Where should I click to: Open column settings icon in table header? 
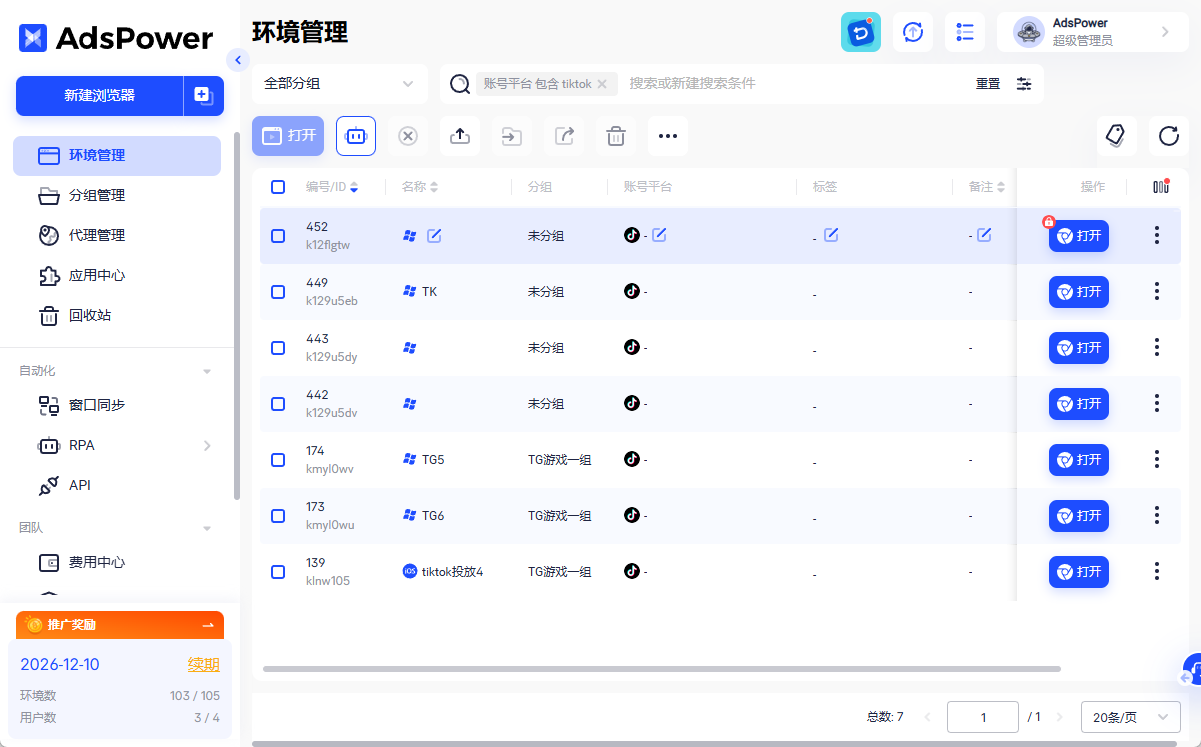click(x=1160, y=187)
